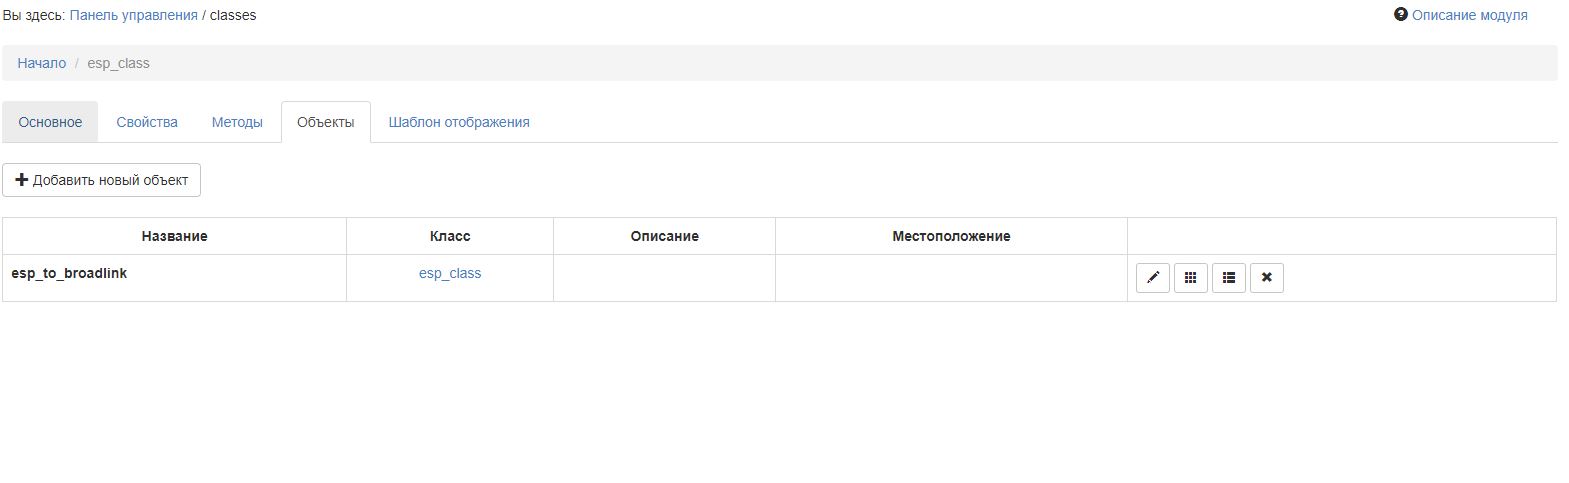Select the Объекты tab
This screenshot has width=1569, height=483.
tap(326, 122)
